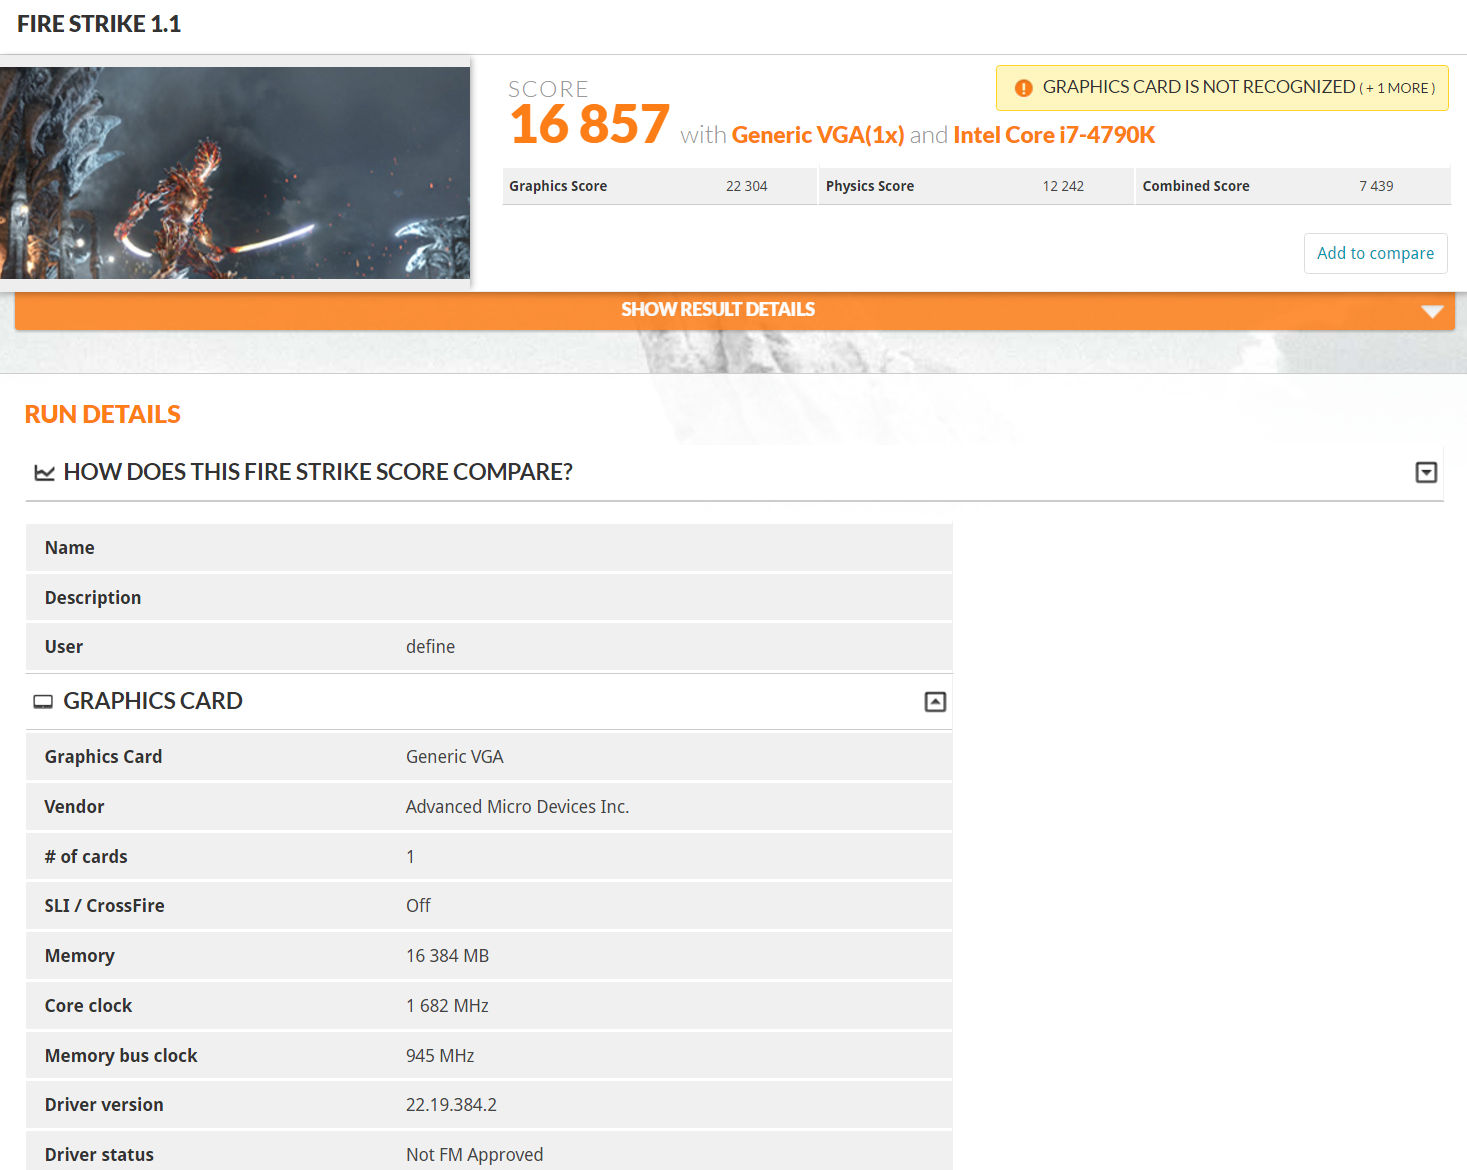Click the RUN DETAILS heading
This screenshot has width=1467, height=1170.
[x=102, y=414]
